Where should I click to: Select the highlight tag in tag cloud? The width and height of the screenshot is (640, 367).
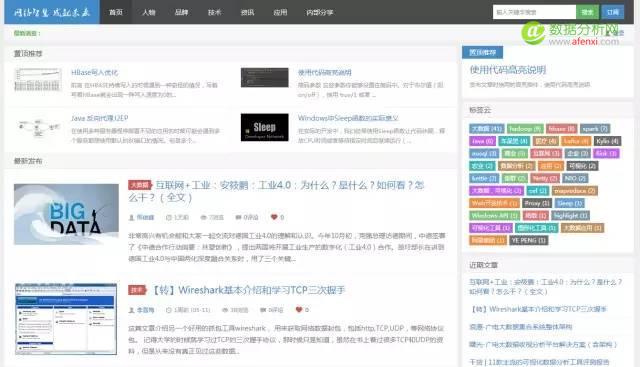[570, 216]
